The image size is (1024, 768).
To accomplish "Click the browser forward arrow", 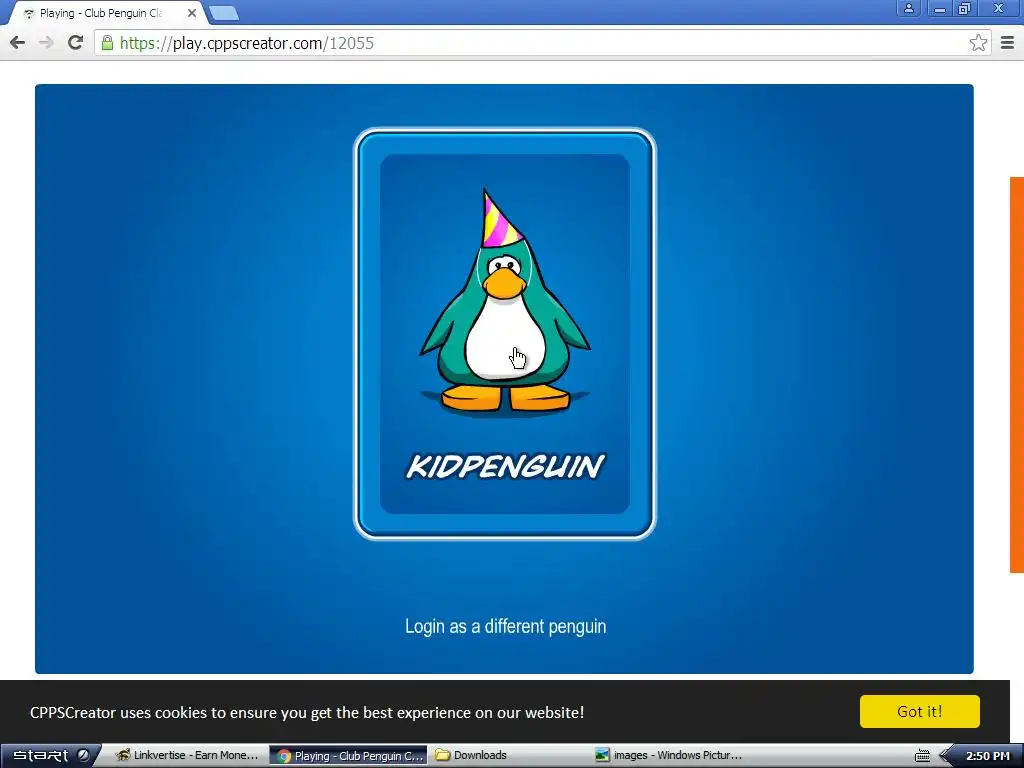I will tap(46, 43).
